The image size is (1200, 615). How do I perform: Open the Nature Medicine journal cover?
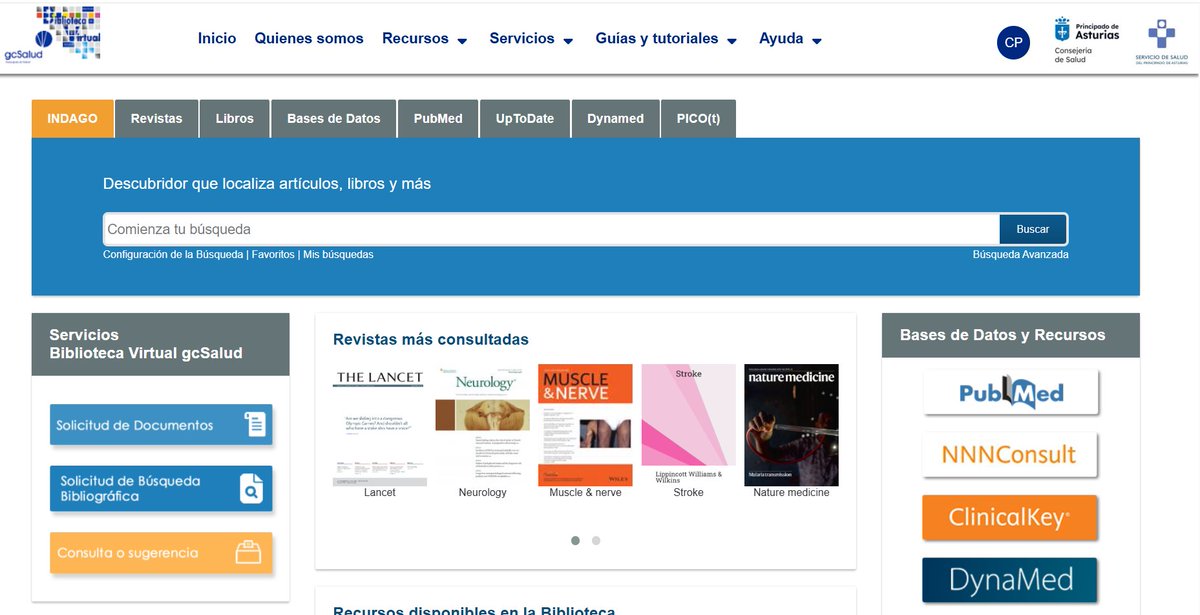click(x=792, y=425)
